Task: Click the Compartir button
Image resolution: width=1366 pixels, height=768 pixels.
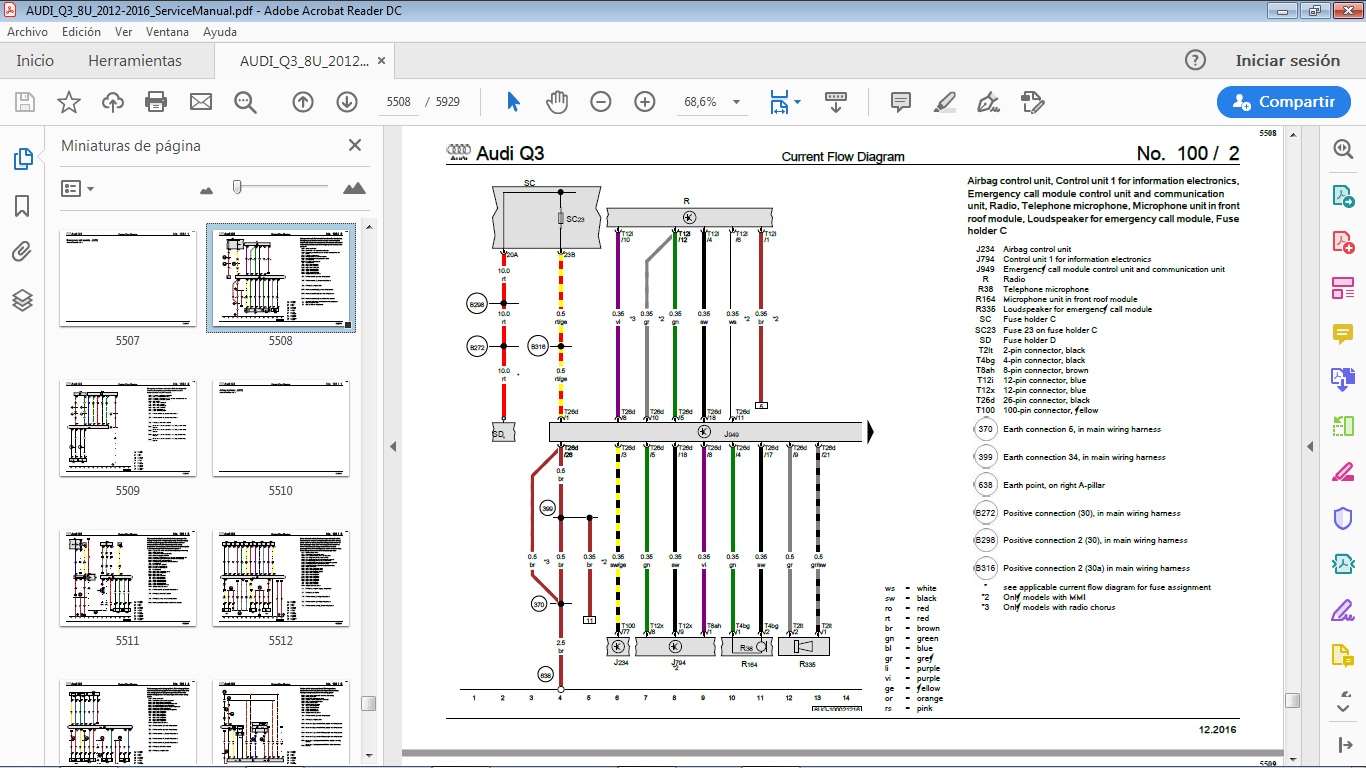Action: 1284,102
